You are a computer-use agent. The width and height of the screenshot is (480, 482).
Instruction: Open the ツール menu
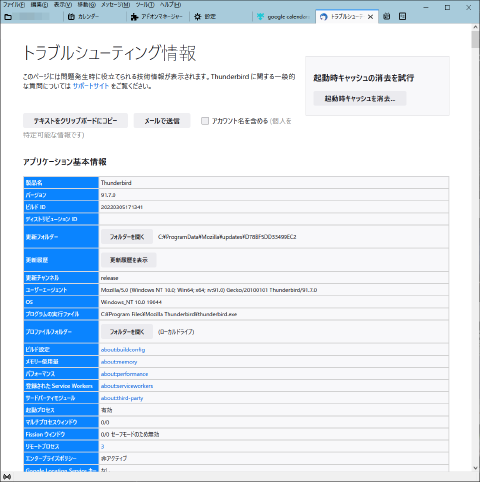(145, 5)
